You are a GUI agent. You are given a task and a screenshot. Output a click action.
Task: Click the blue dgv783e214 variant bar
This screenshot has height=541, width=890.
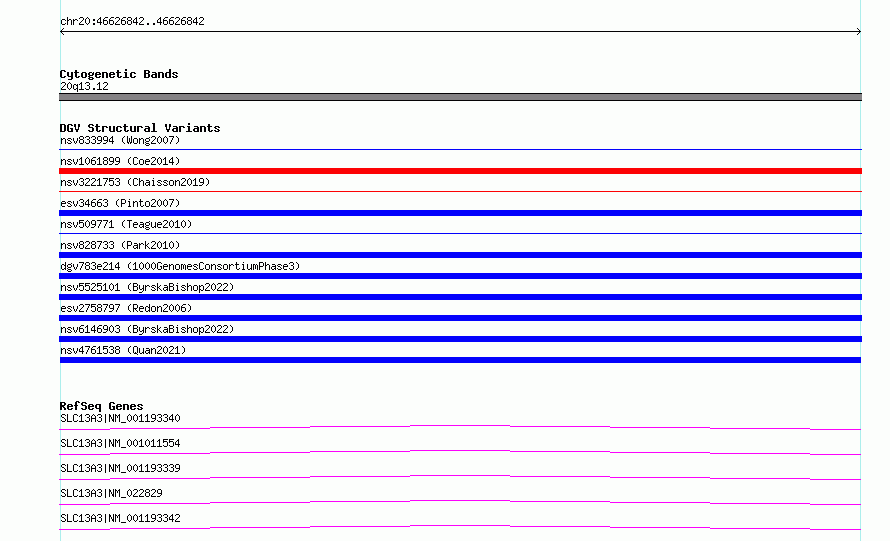pyautogui.click(x=460, y=276)
